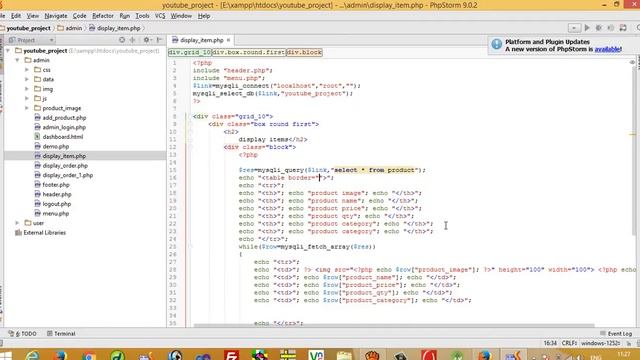The width and height of the screenshot is (640, 360).
Task: Expand the data folder
Action: coord(27,79)
